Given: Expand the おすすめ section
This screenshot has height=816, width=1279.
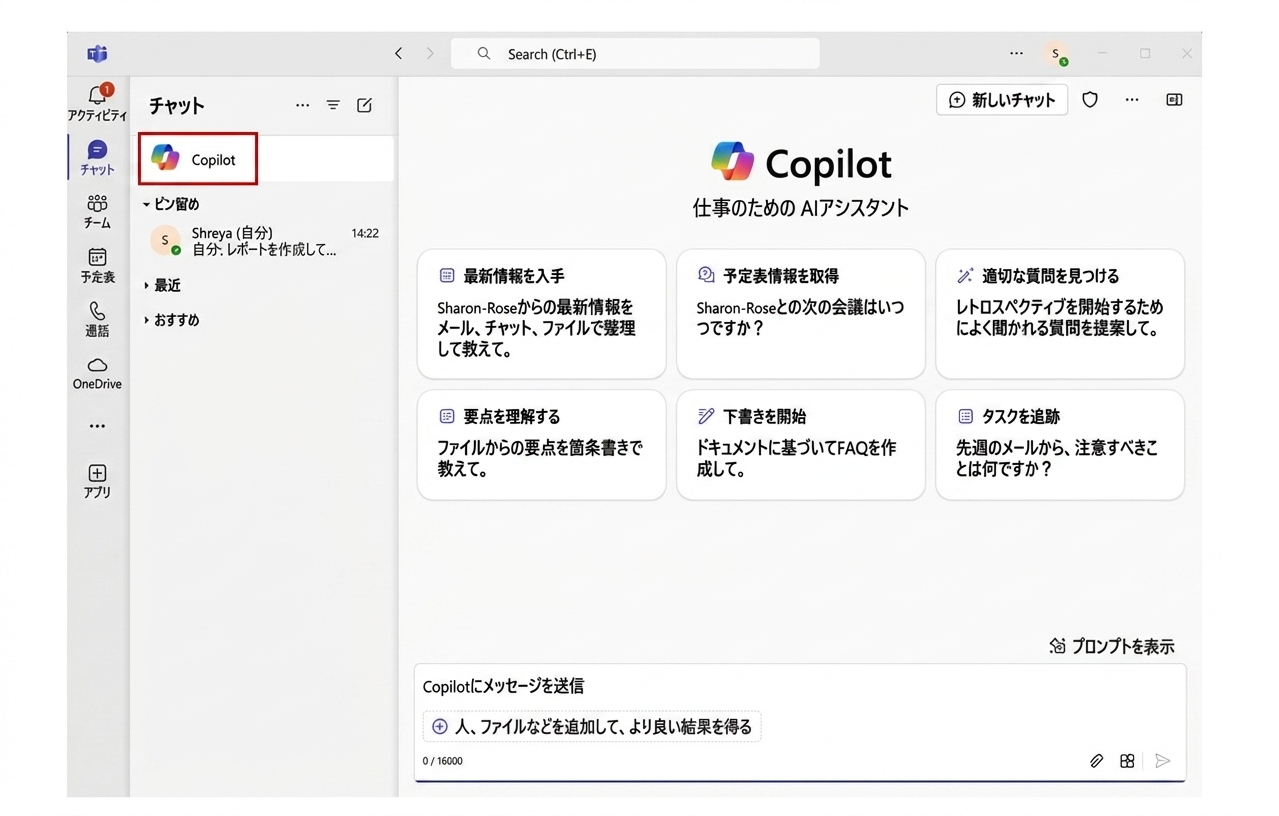Looking at the screenshot, I should pyautogui.click(x=171, y=320).
